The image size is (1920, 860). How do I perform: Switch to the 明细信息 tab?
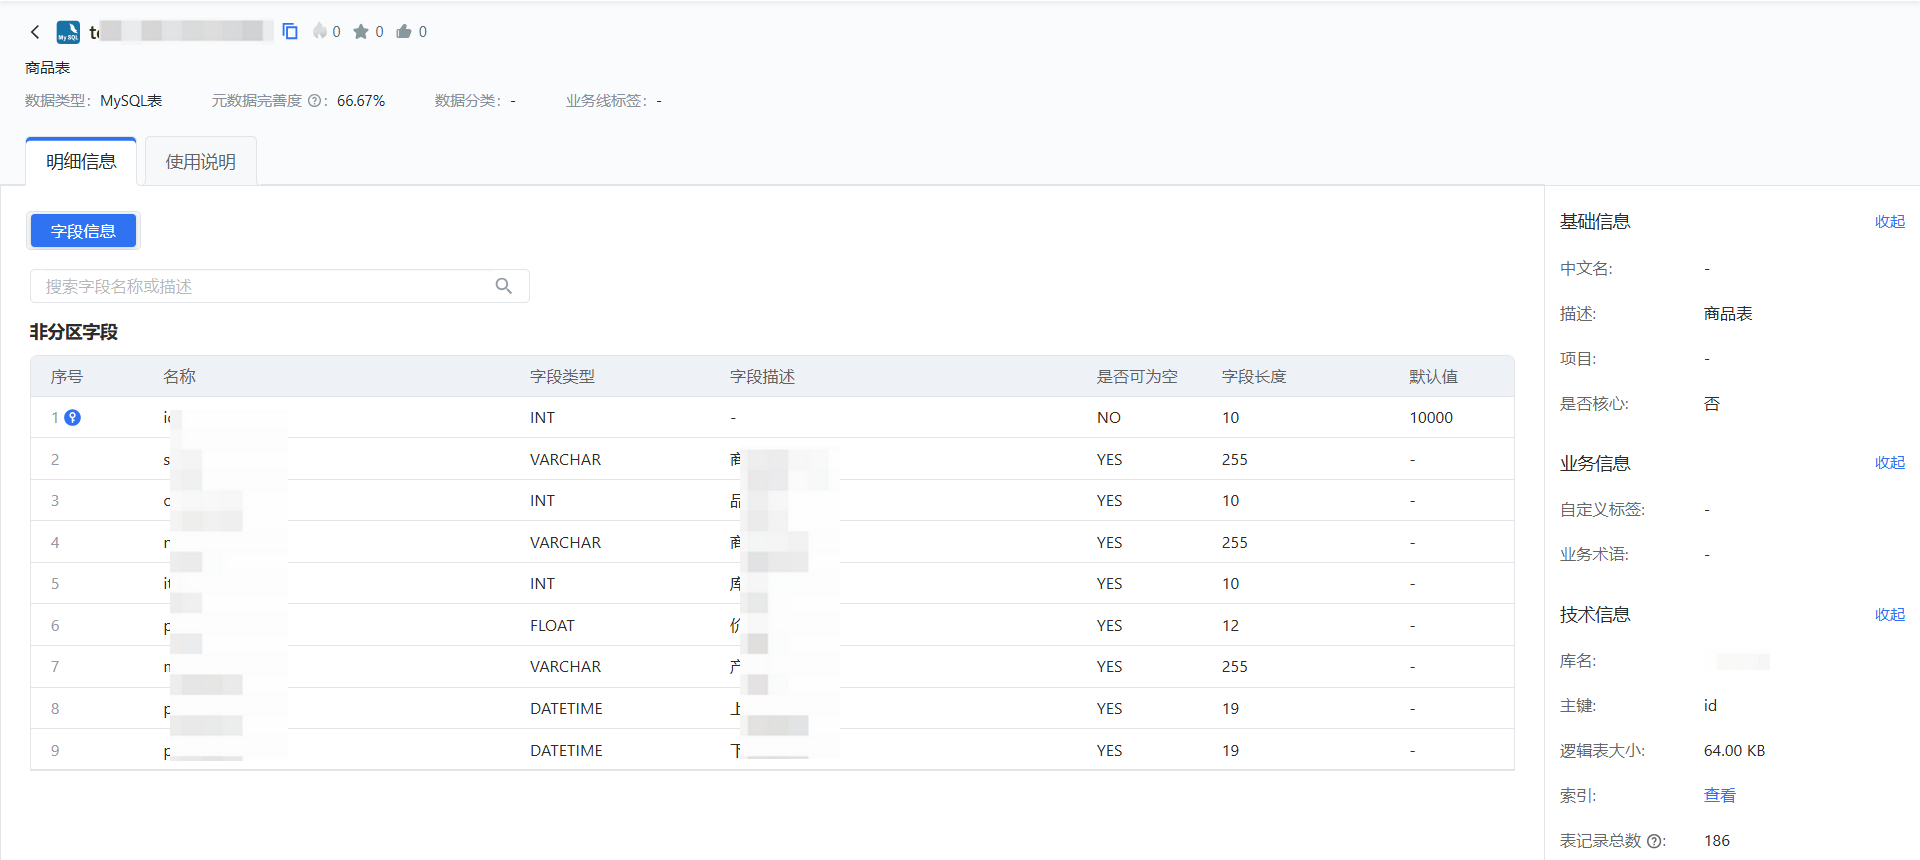click(x=81, y=162)
